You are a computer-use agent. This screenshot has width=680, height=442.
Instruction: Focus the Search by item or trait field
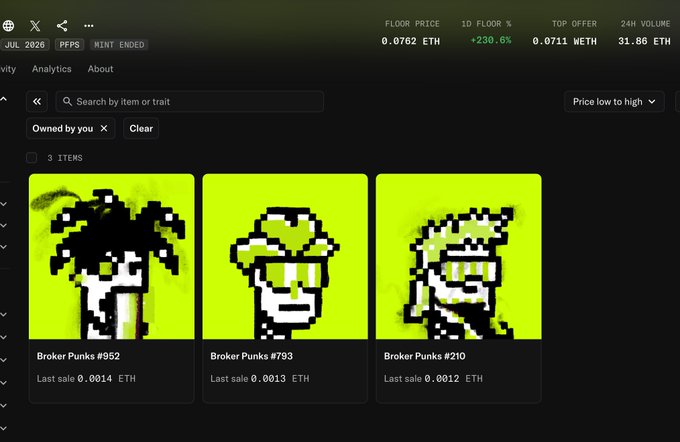pyautogui.click(x=190, y=101)
